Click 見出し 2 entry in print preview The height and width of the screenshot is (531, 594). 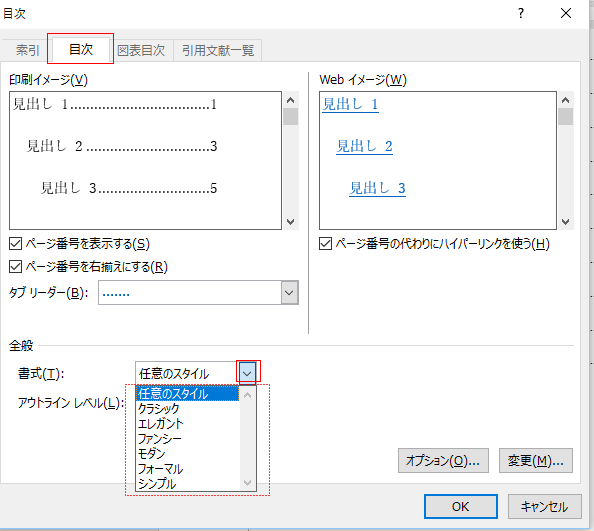coord(122,146)
